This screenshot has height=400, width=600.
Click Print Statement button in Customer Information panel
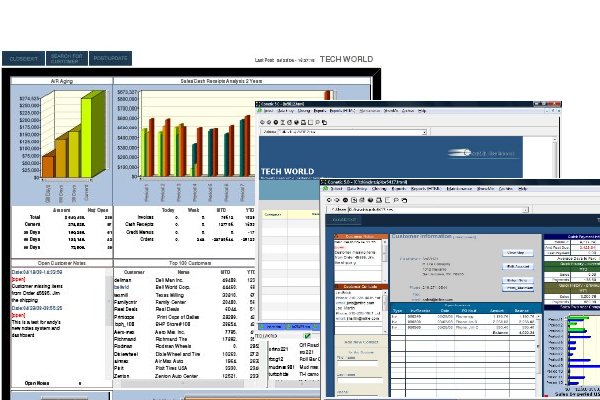click(517, 288)
